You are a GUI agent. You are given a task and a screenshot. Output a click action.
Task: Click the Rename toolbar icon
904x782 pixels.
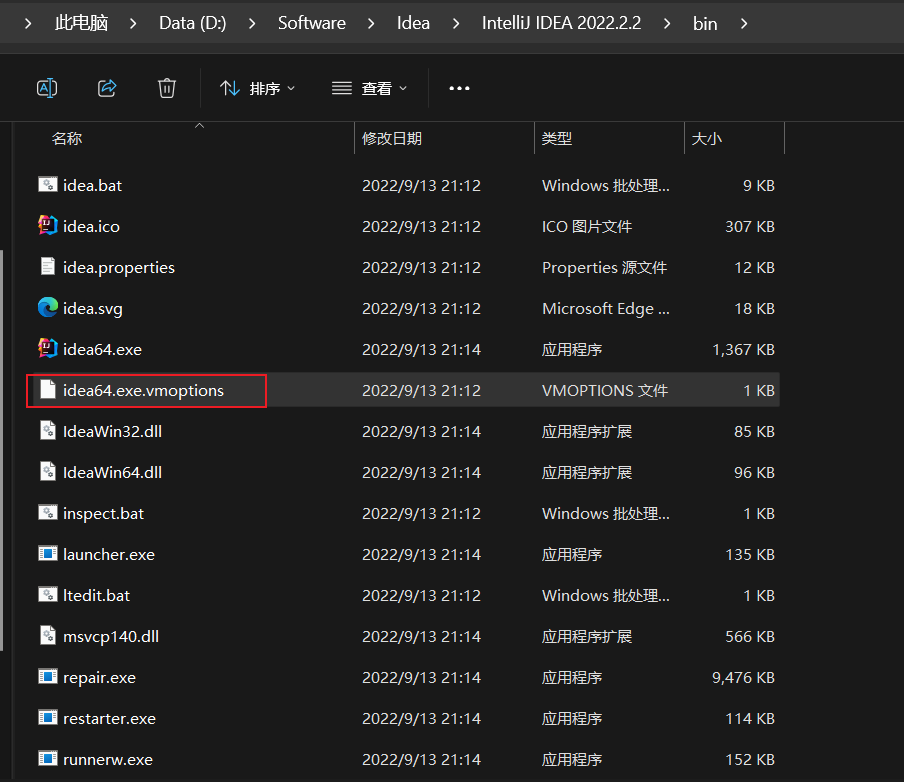[47, 88]
